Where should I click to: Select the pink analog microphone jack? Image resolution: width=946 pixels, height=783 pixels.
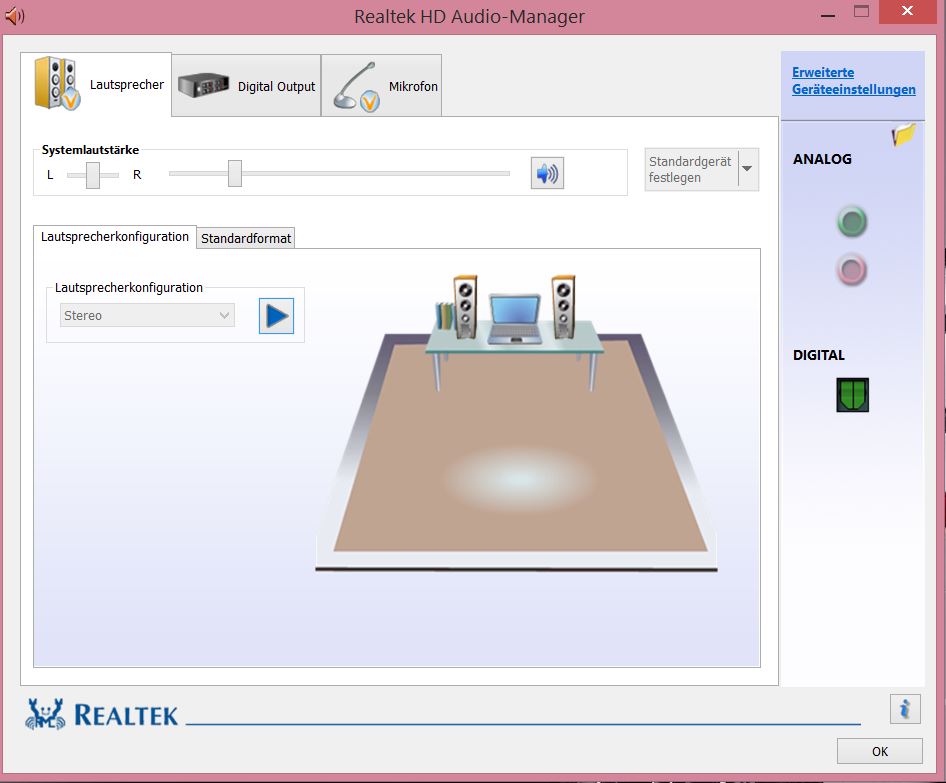852,270
